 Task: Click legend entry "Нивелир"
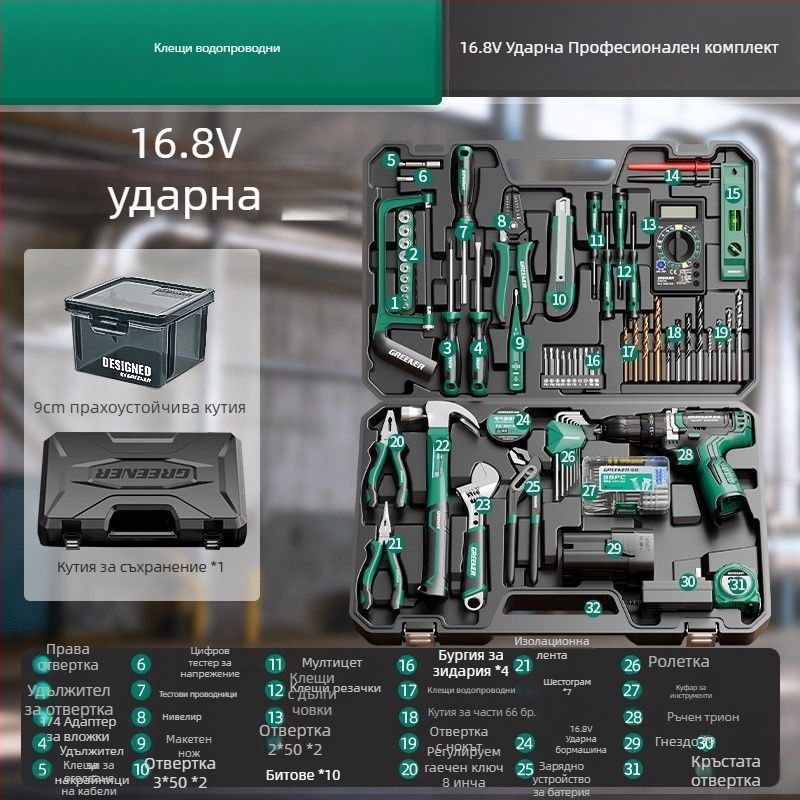pyautogui.click(x=182, y=716)
